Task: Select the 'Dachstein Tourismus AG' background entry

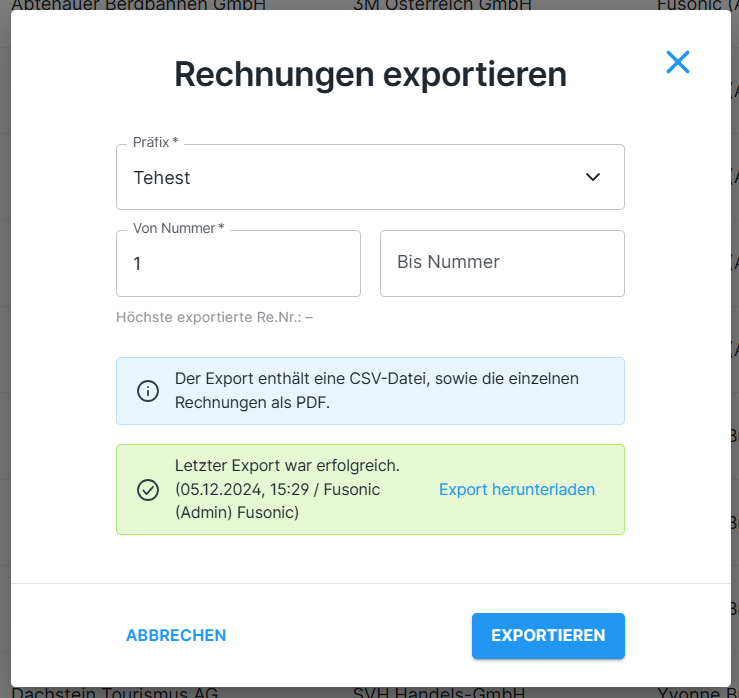Action: coord(114,692)
